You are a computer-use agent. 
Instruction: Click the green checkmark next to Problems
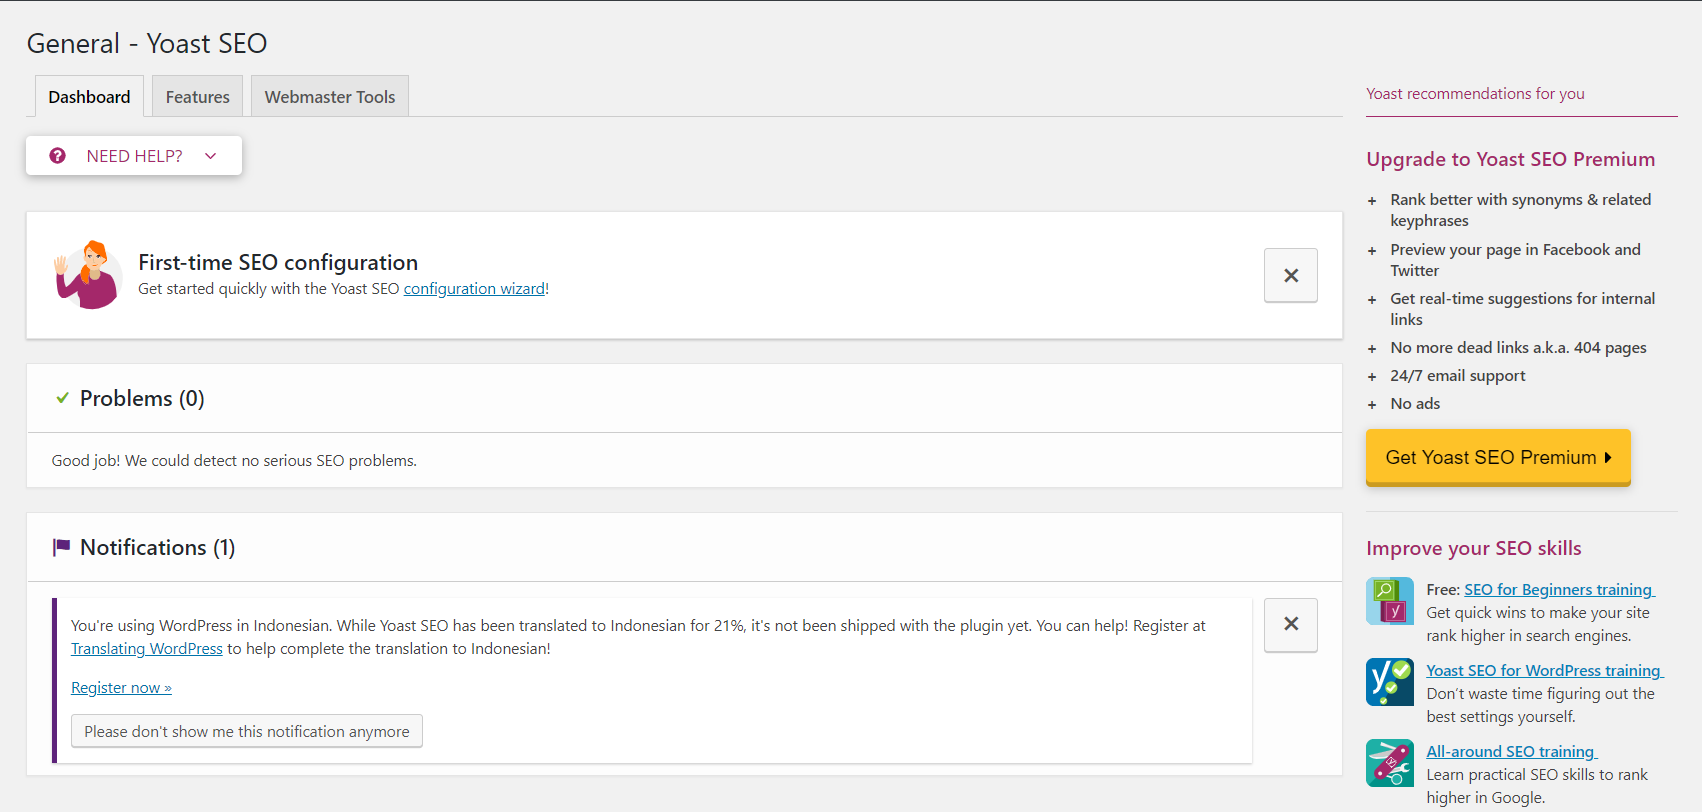coord(62,398)
